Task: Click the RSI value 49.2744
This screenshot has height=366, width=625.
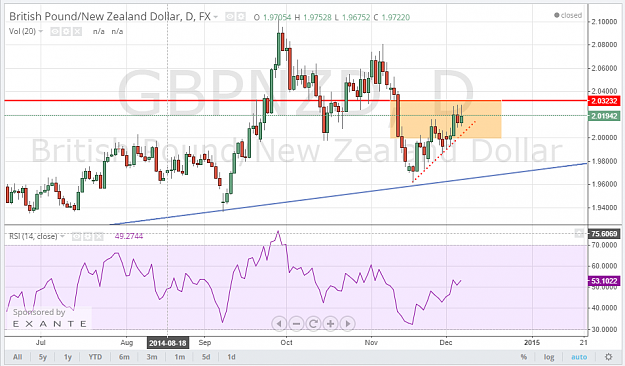Action: (129, 236)
